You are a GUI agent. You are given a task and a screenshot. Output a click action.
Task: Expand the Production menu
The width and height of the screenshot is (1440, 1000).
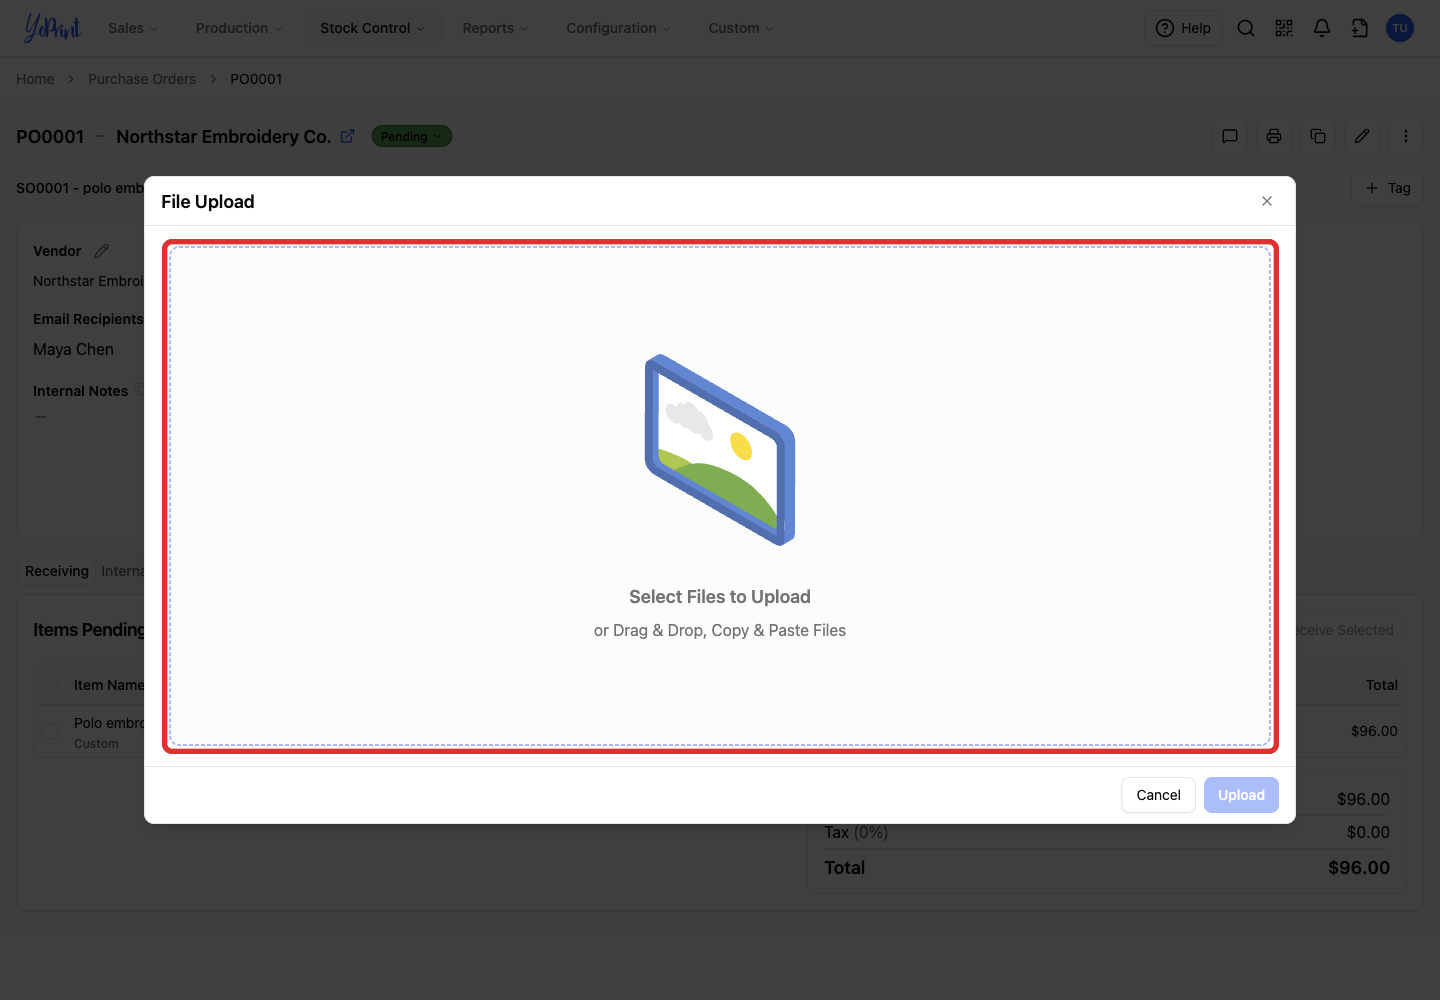[239, 28]
